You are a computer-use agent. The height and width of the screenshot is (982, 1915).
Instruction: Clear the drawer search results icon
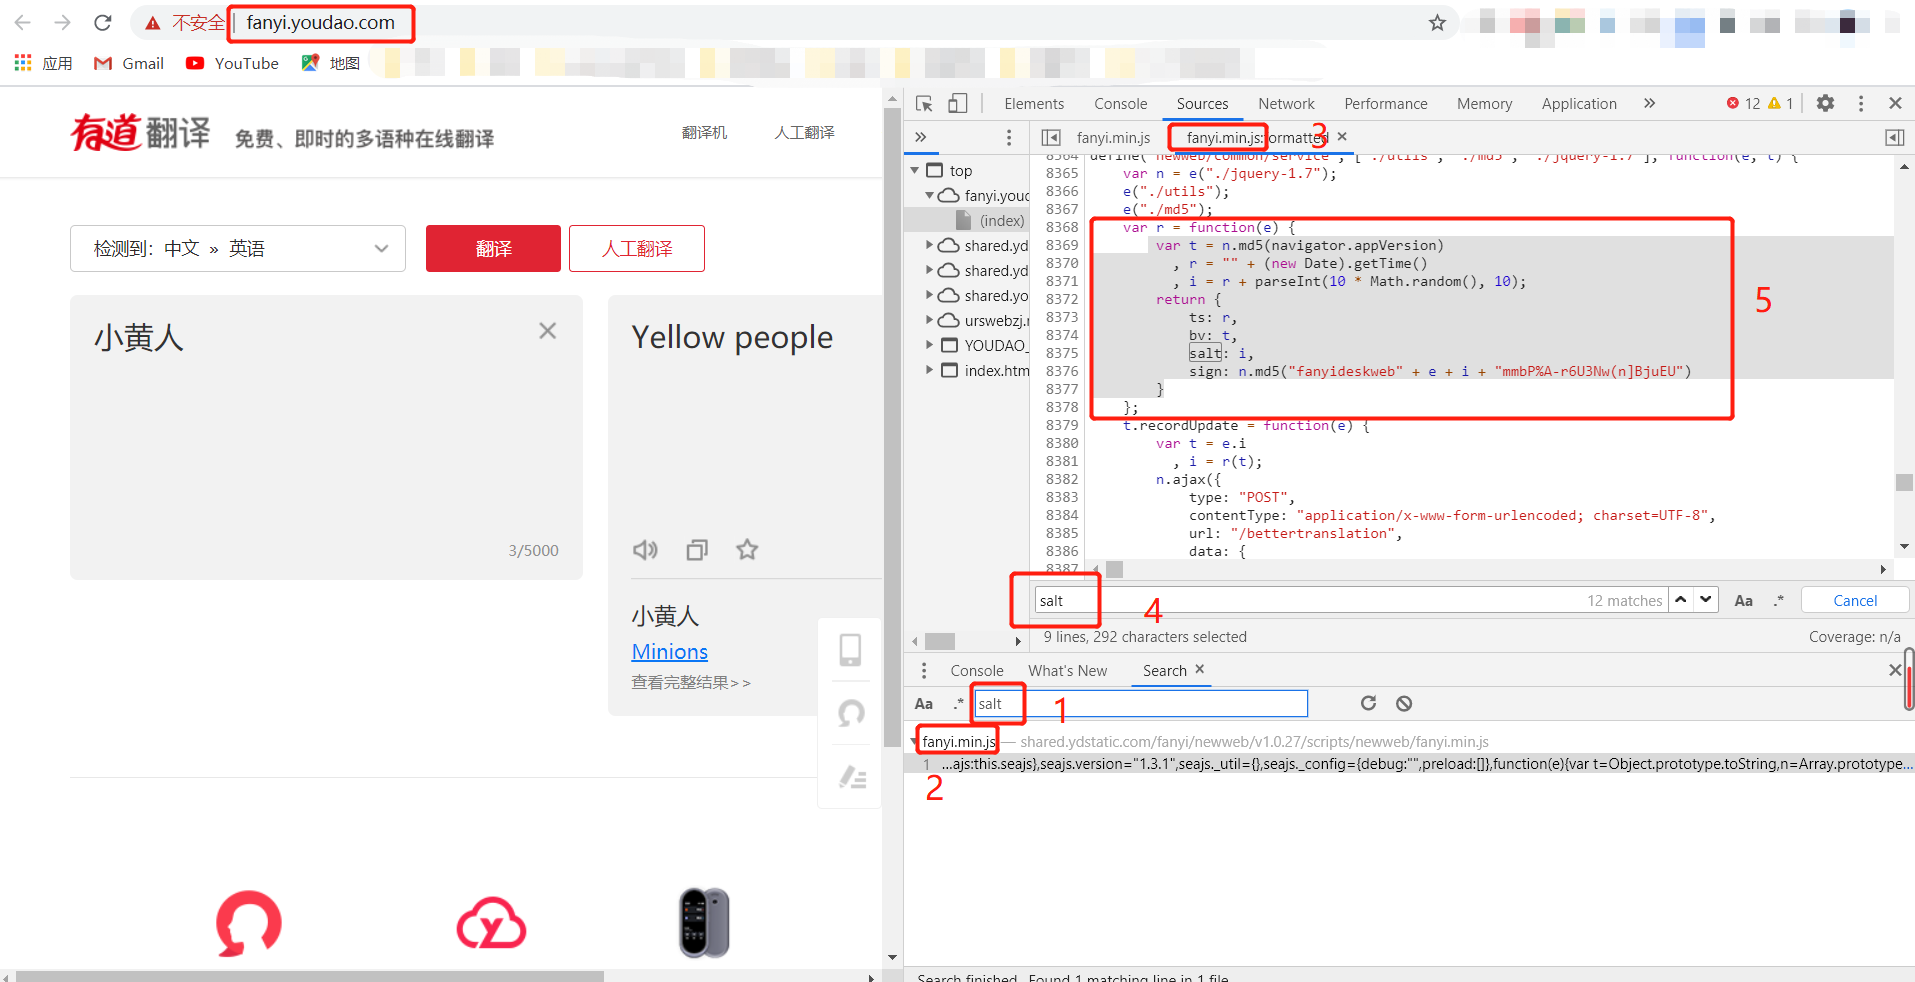[1404, 703]
